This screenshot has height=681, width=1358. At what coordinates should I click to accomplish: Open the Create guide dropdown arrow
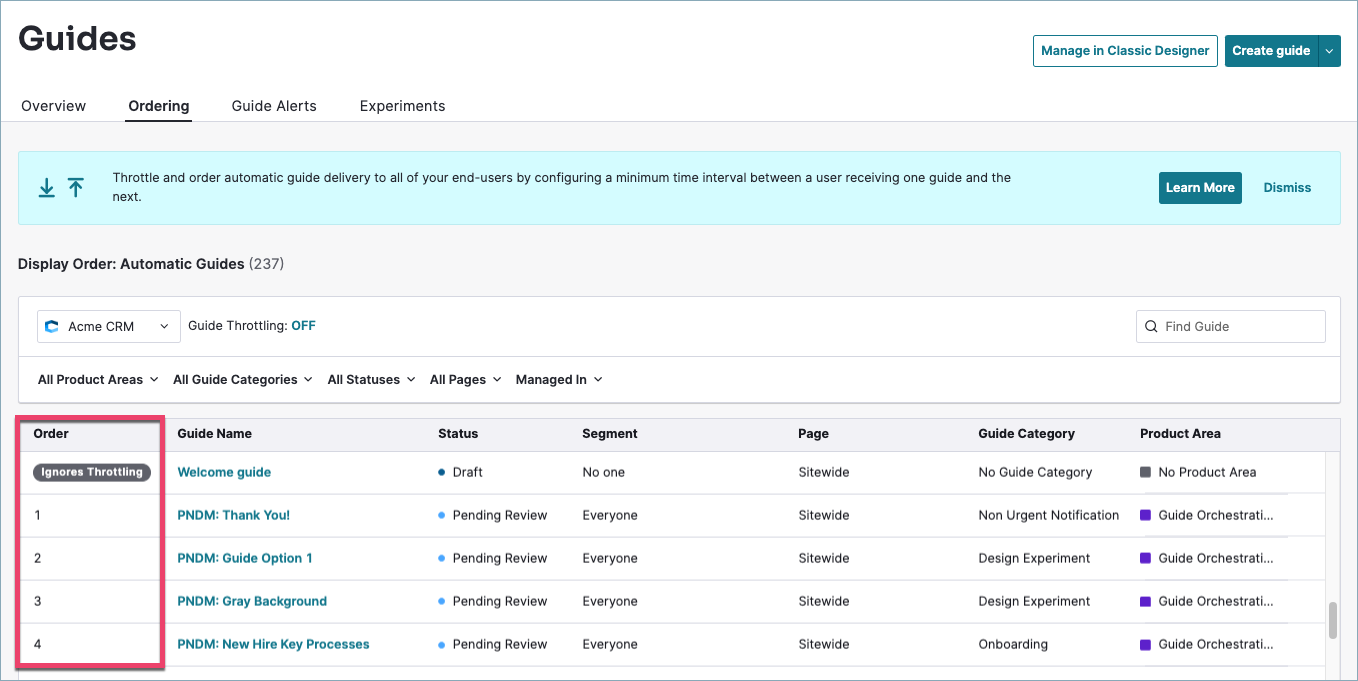[1329, 51]
